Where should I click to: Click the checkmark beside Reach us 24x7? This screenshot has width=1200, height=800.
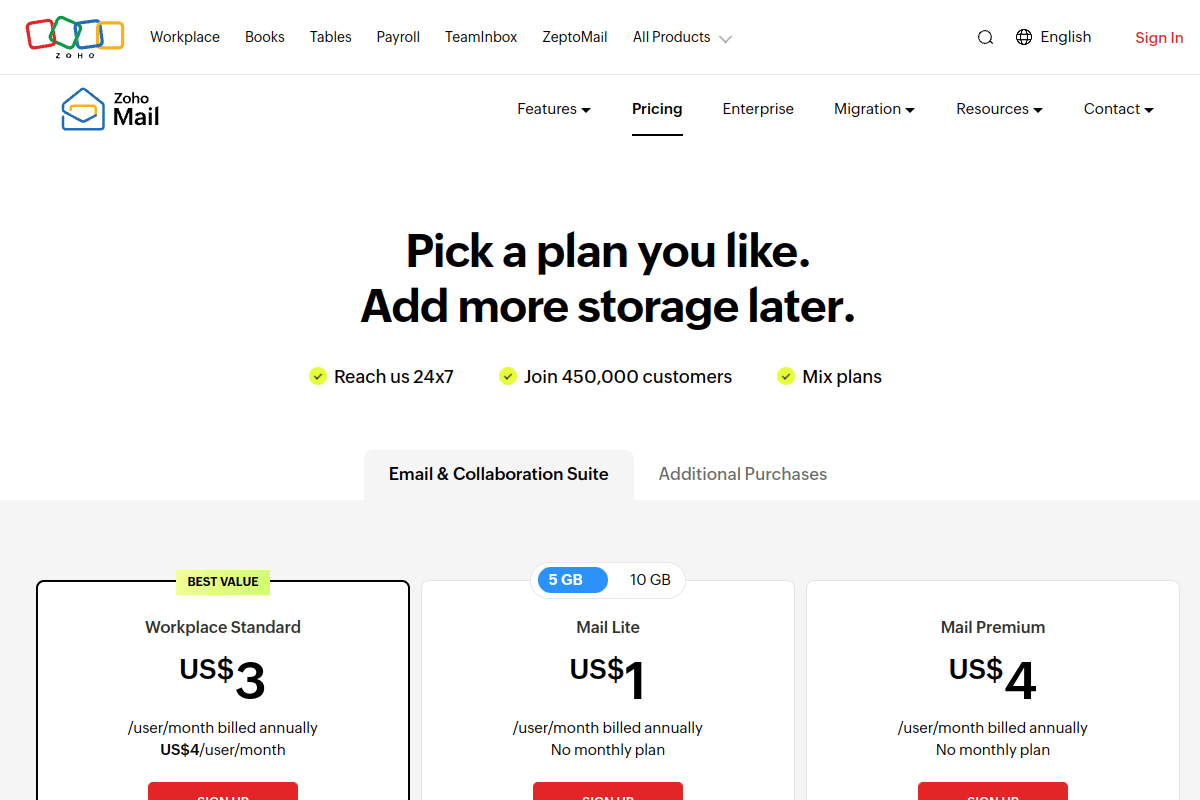317,376
